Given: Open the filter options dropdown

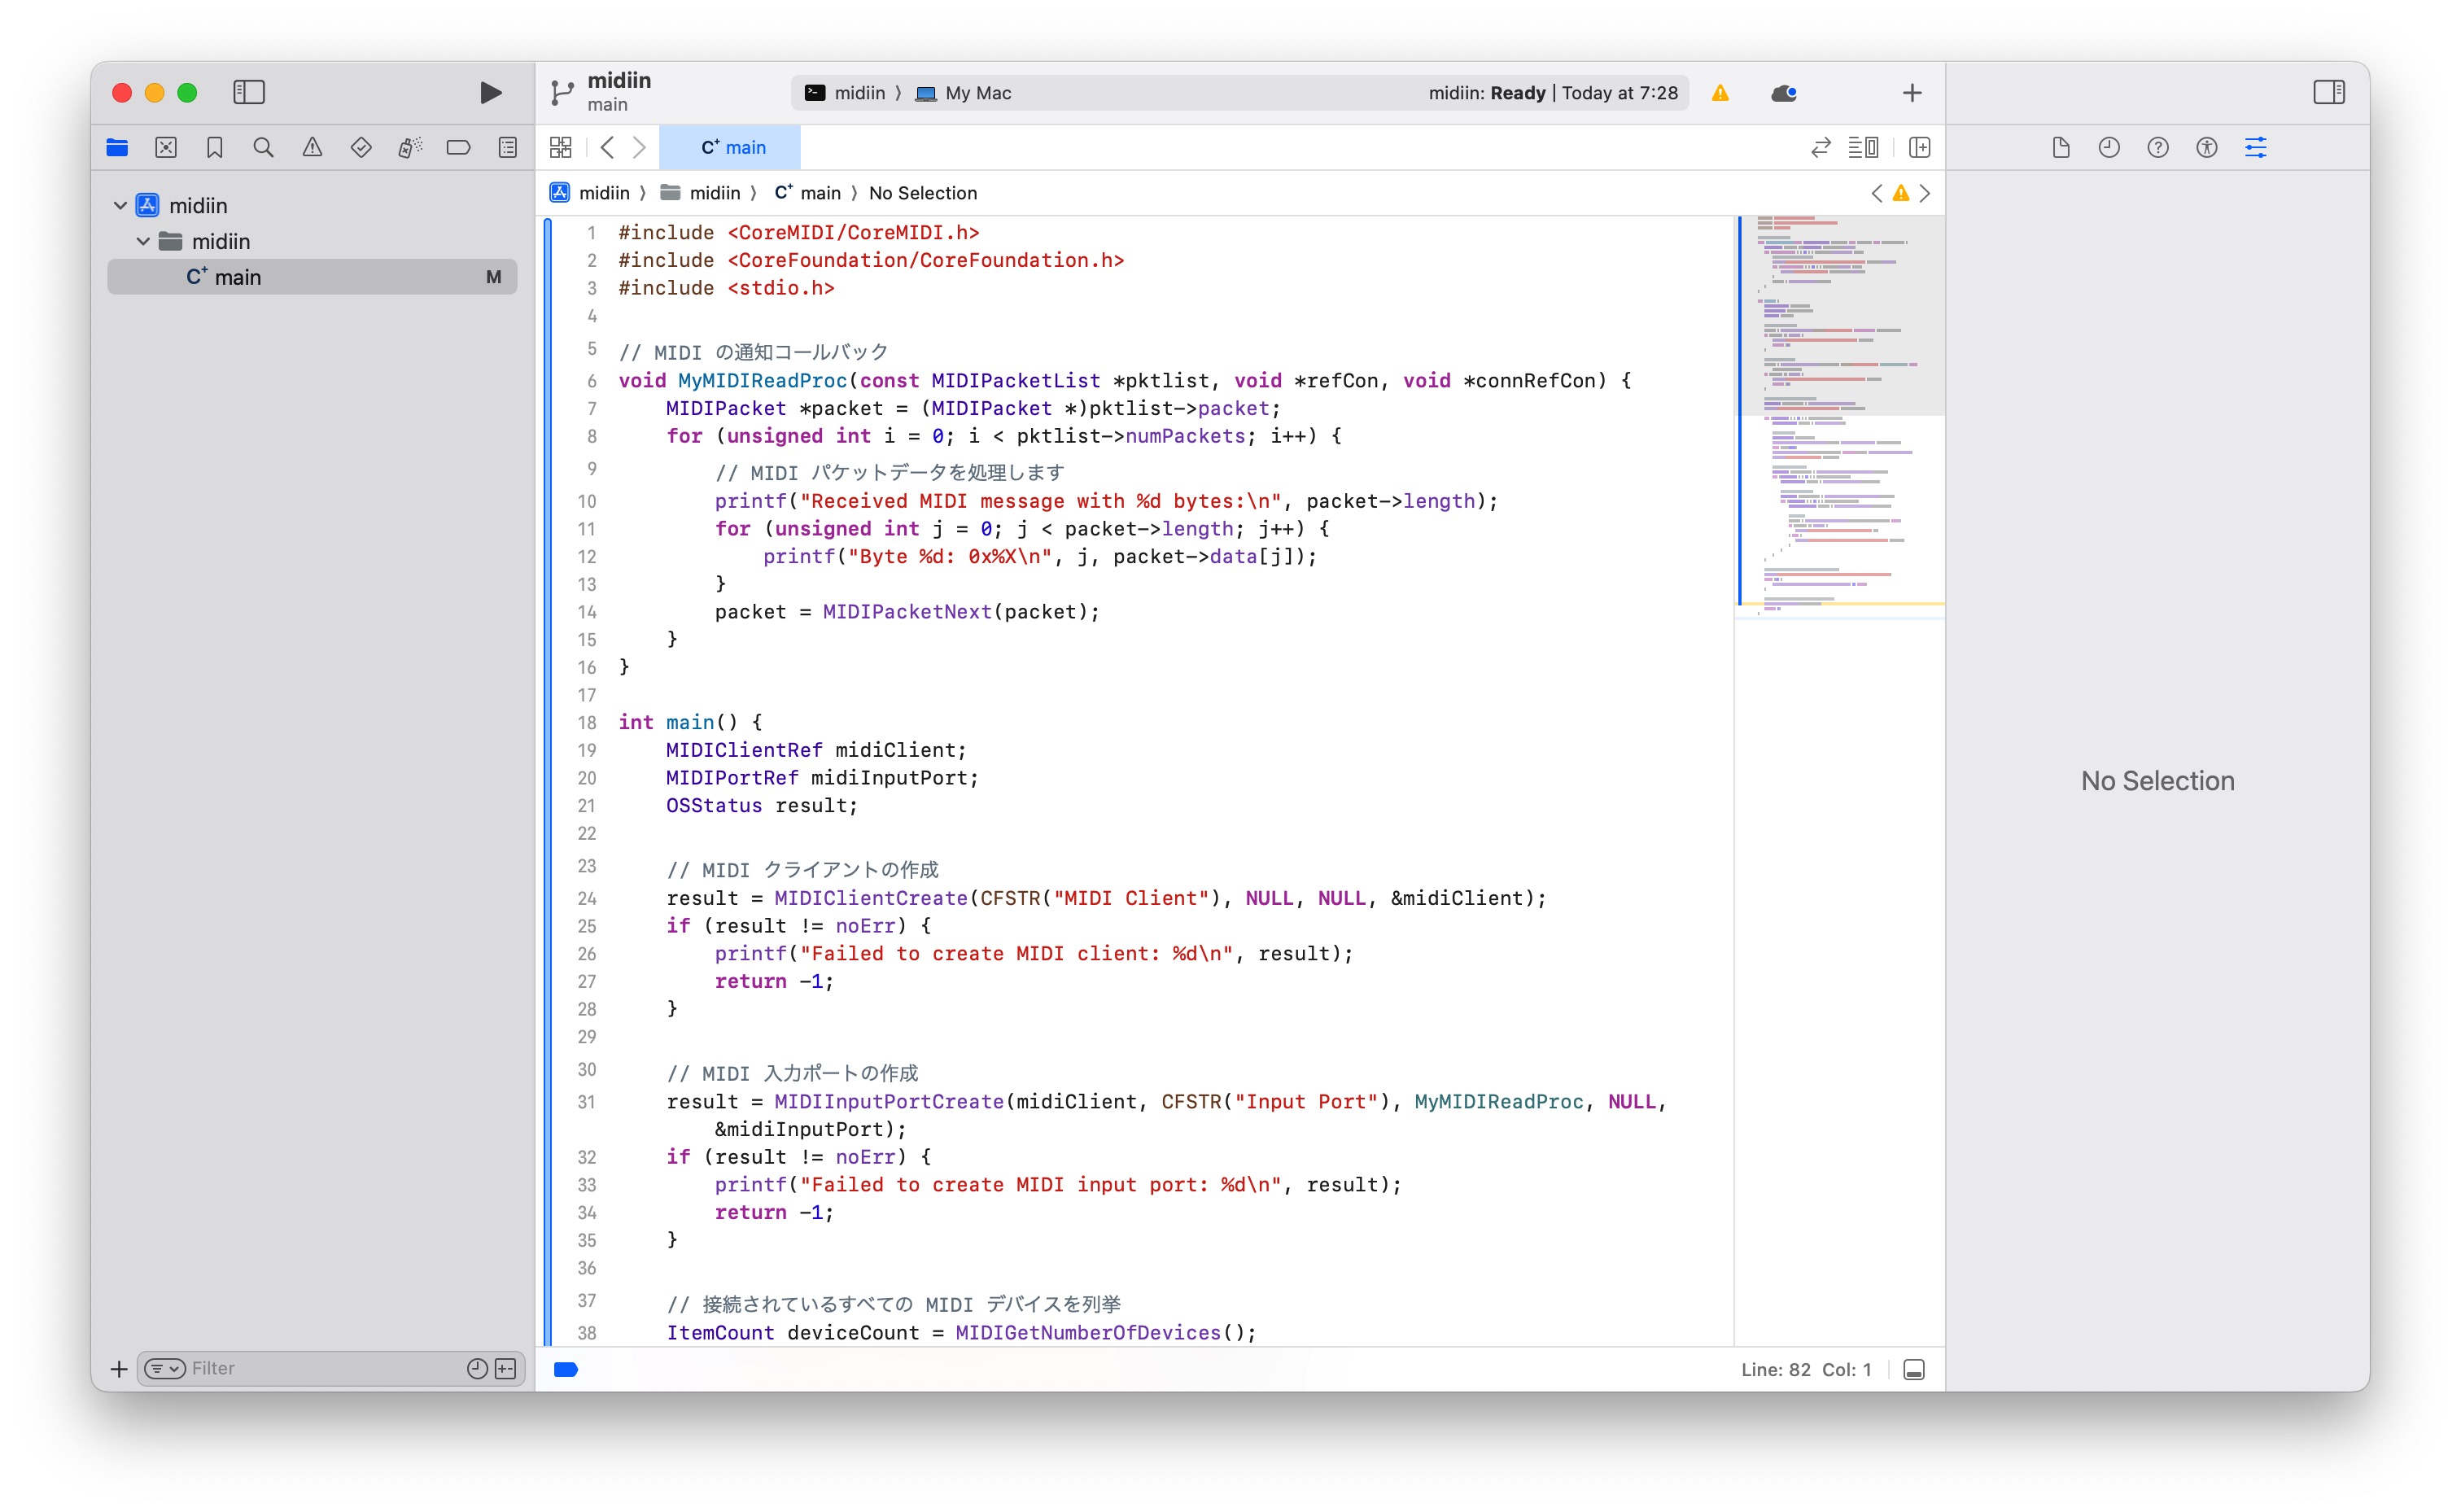Looking at the screenshot, I should pos(165,1368).
